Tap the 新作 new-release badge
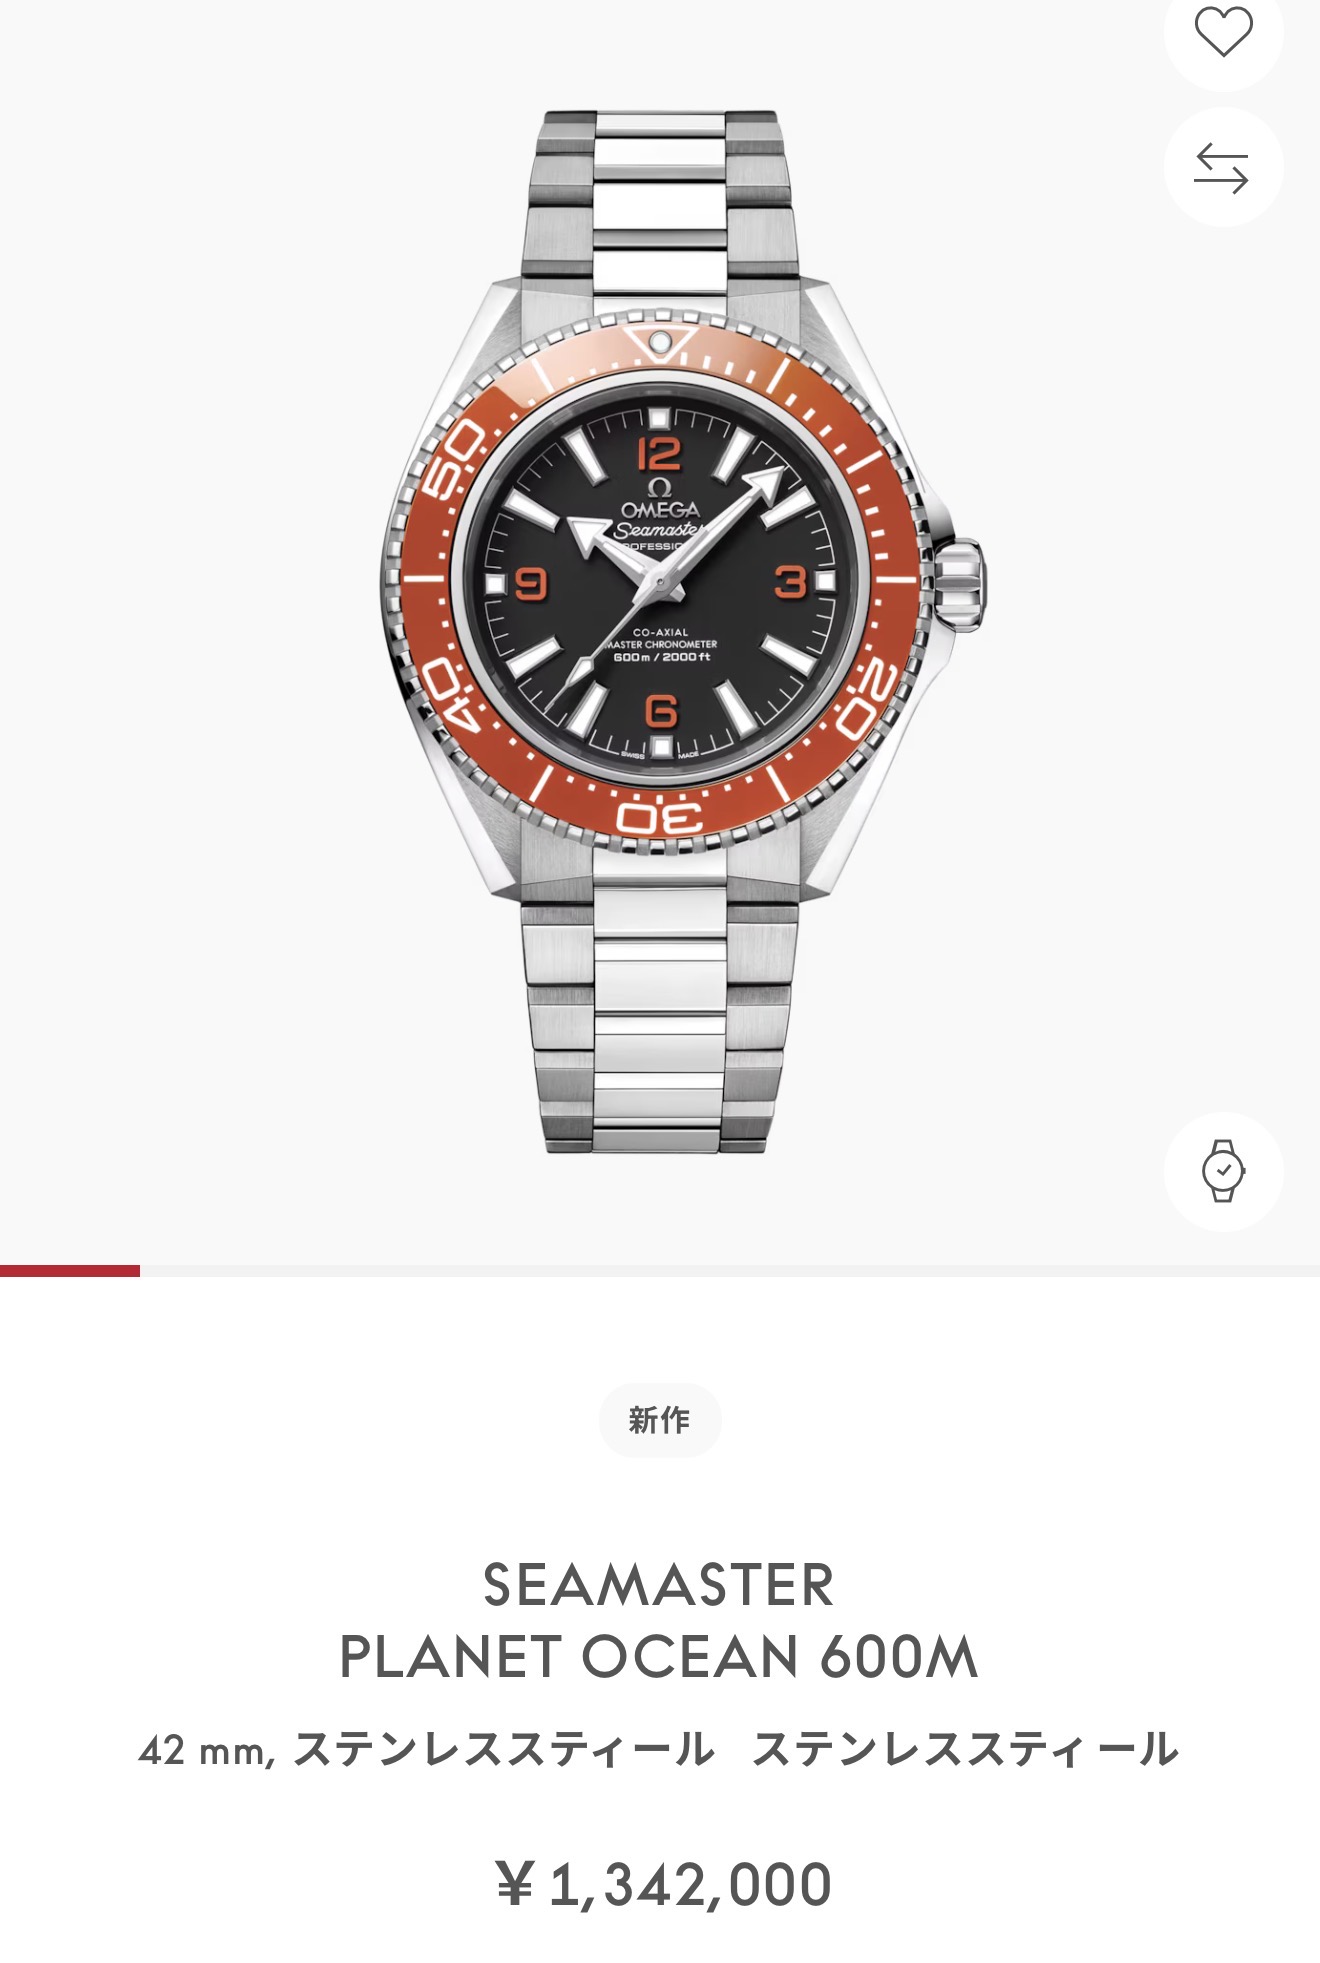The height and width of the screenshot is (1963, 1320). pos(659,1420)
